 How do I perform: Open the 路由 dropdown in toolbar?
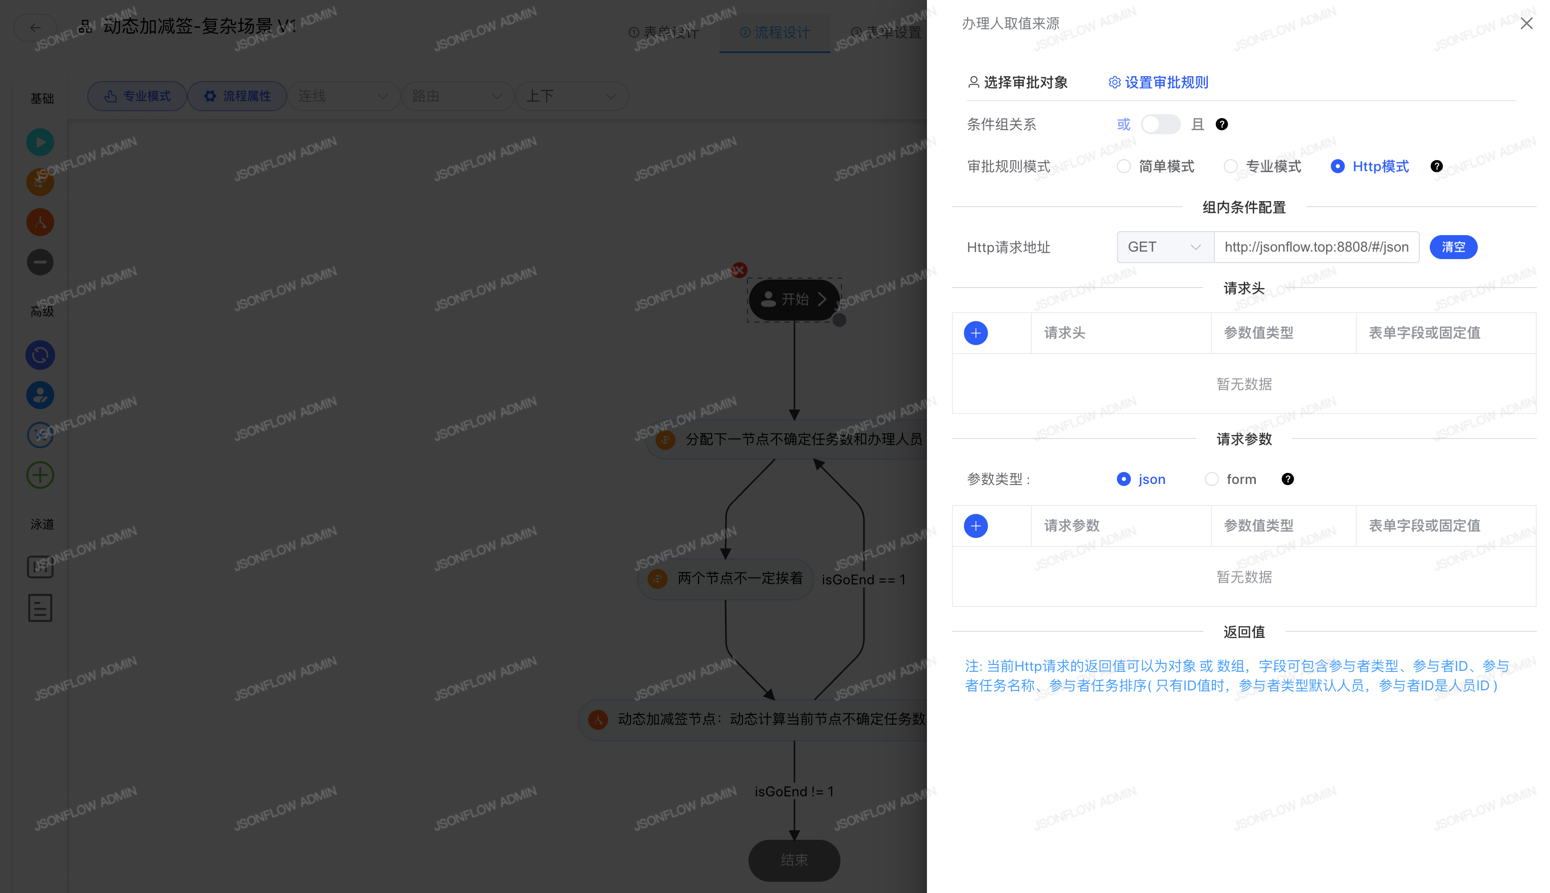(x=457, y=96)
